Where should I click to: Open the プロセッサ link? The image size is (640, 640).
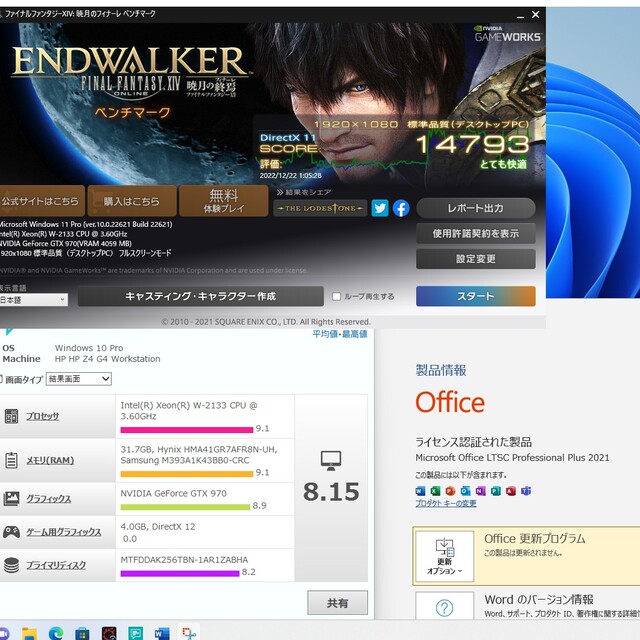42,416
